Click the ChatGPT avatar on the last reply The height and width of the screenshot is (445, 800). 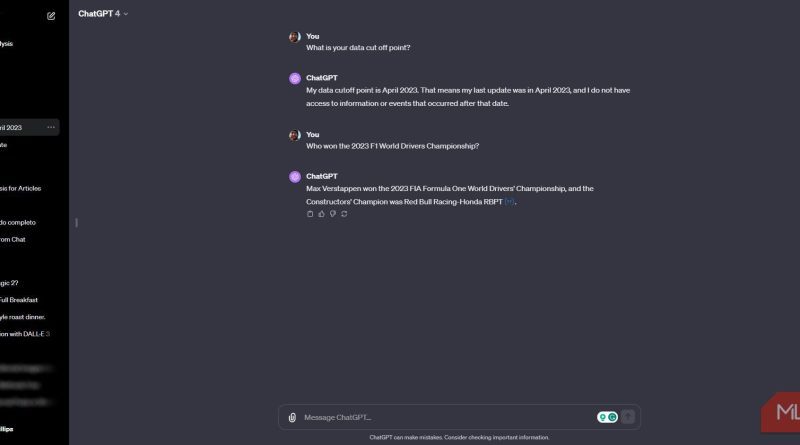[x=295, y=177]
